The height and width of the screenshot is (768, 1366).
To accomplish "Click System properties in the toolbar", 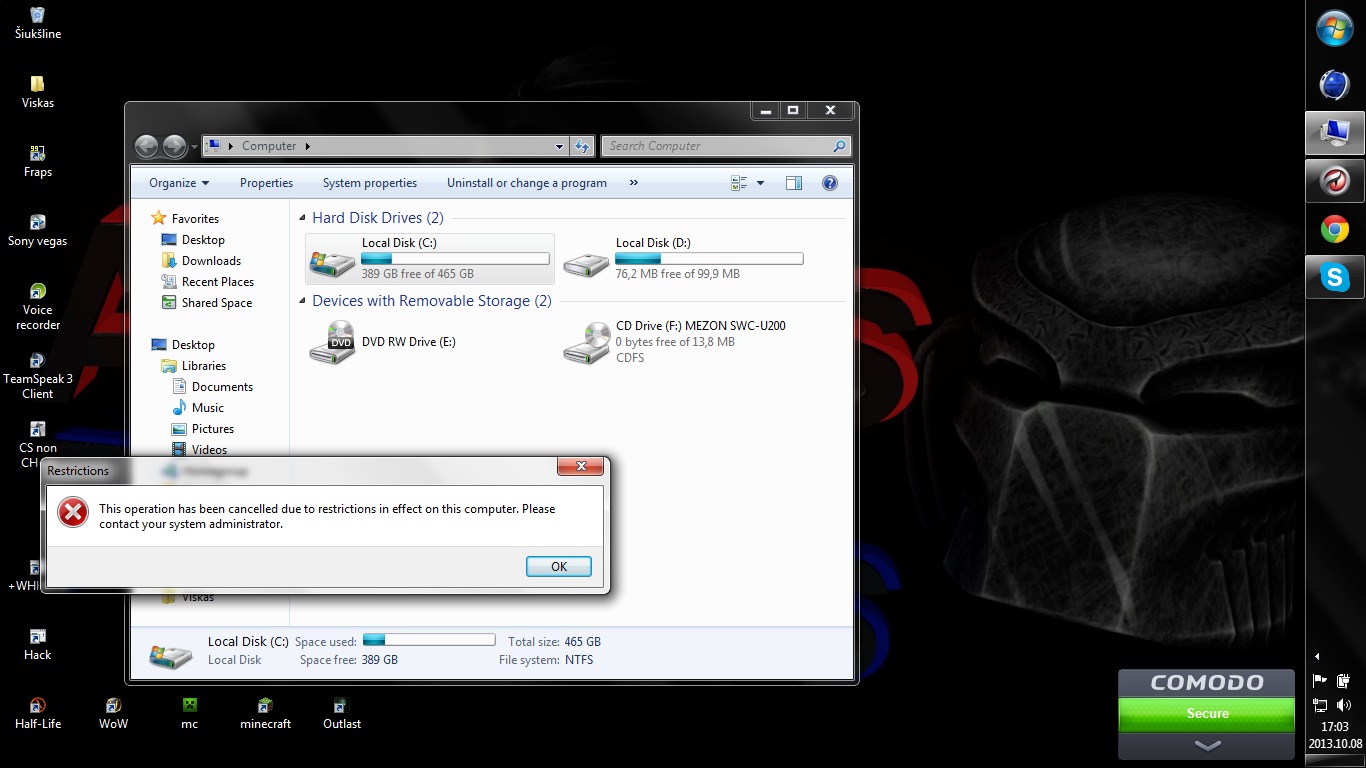I will 370,183.
